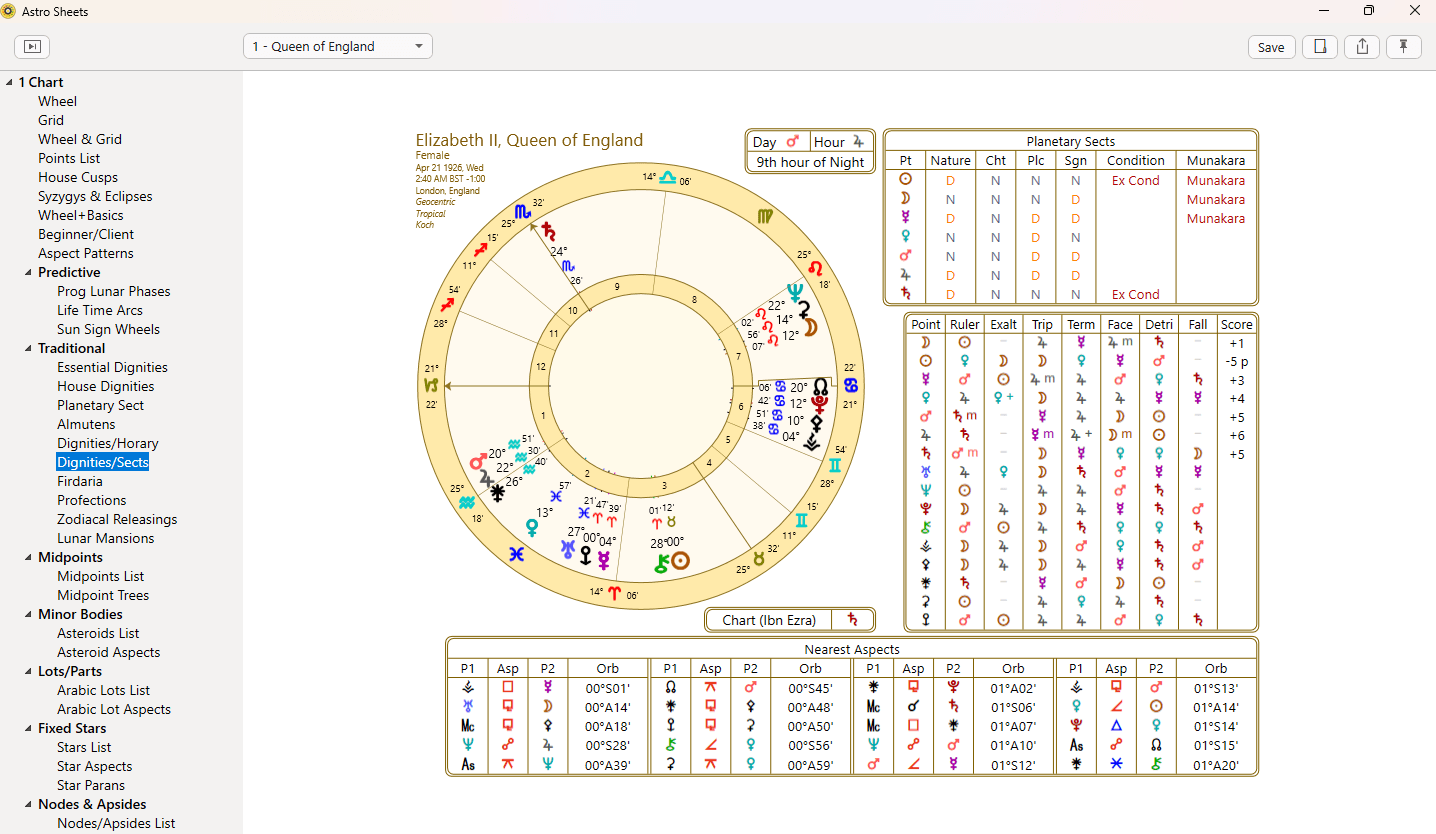The image size is (1436, 834).
Task: Collapse the Fixed Stars section
Action: click(x=28, y=728)
